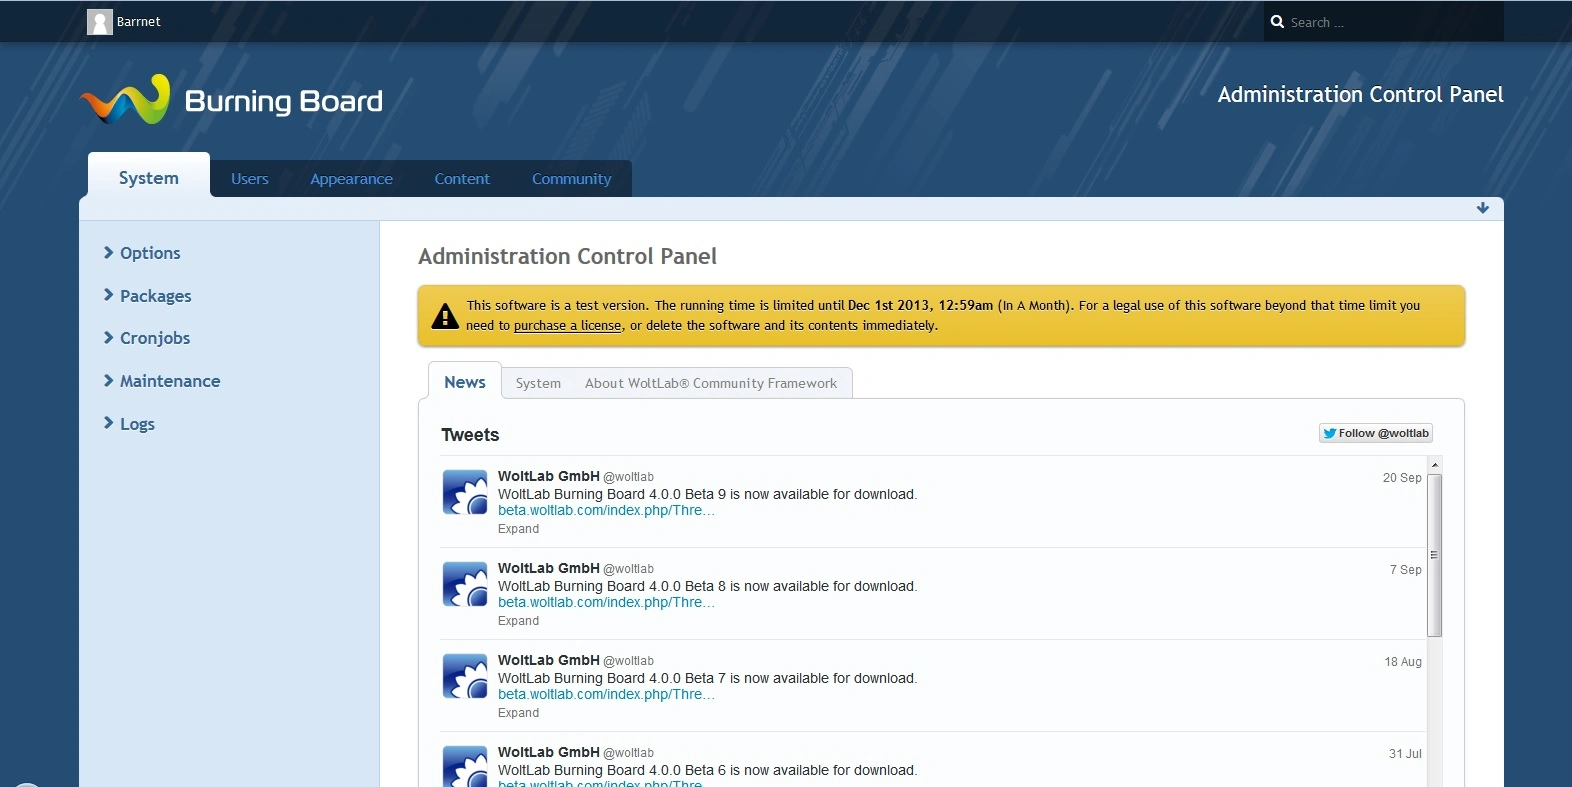Viewport: 1572px width, 787px height.
Task: Switch to the Content tab
Action: (462, 179)
